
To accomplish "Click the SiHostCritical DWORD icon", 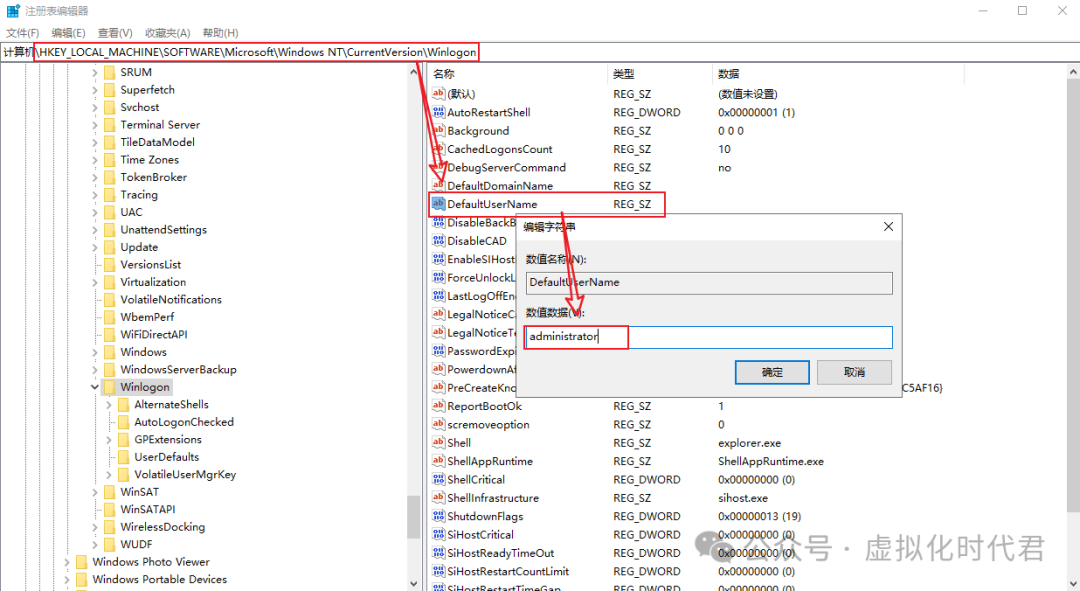I will (x=438, y=535).
